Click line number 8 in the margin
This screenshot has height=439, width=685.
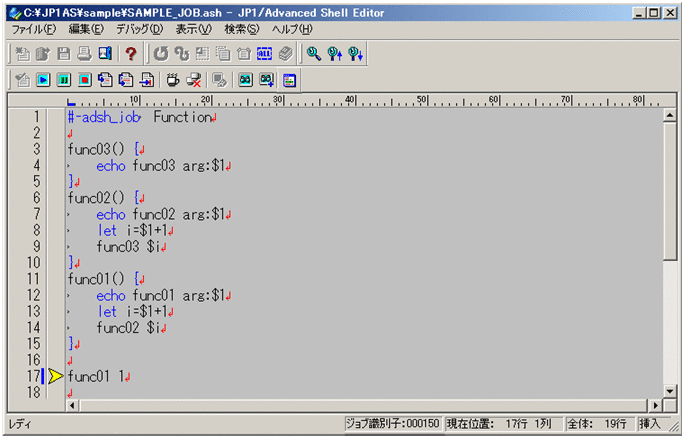pos(37,230)
